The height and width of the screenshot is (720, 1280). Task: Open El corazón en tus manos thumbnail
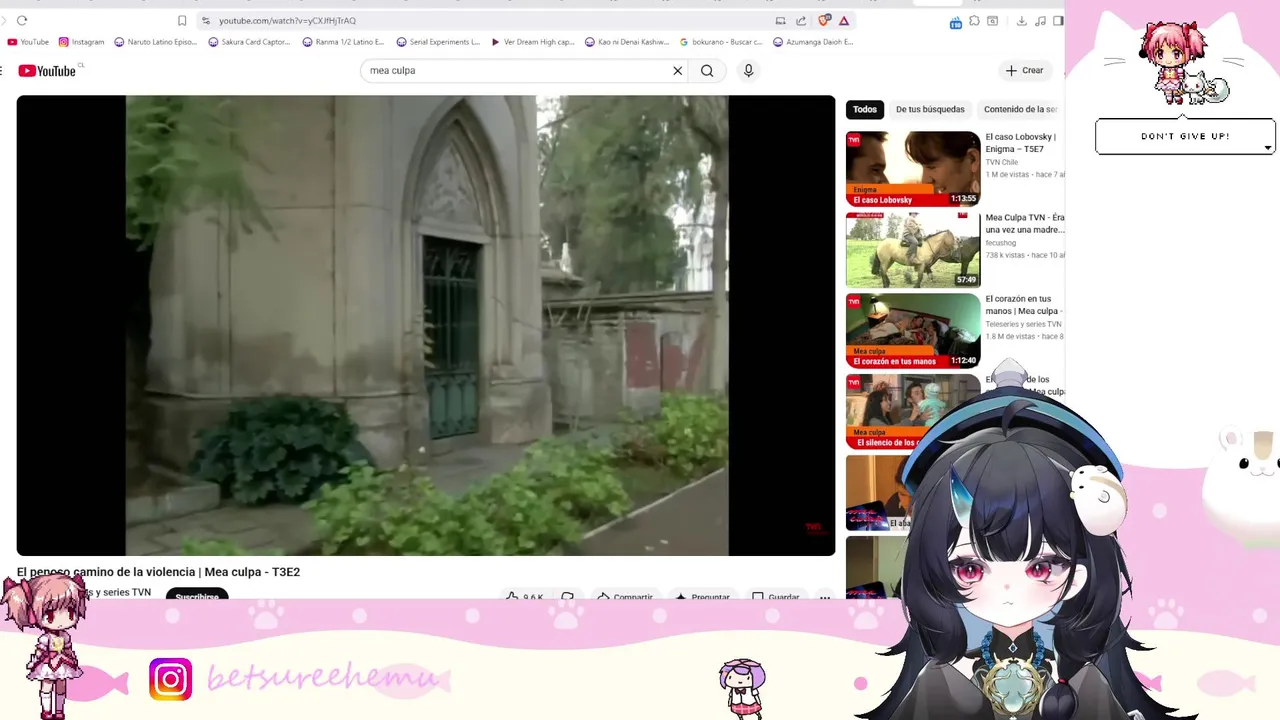913,331
